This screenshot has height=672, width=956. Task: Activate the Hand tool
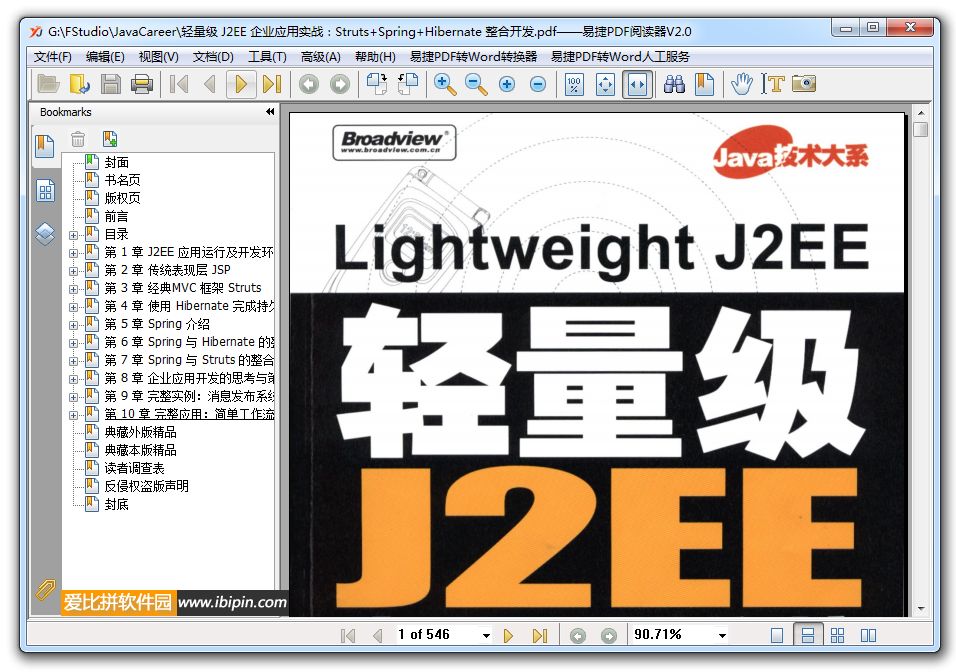coord(742,84)
